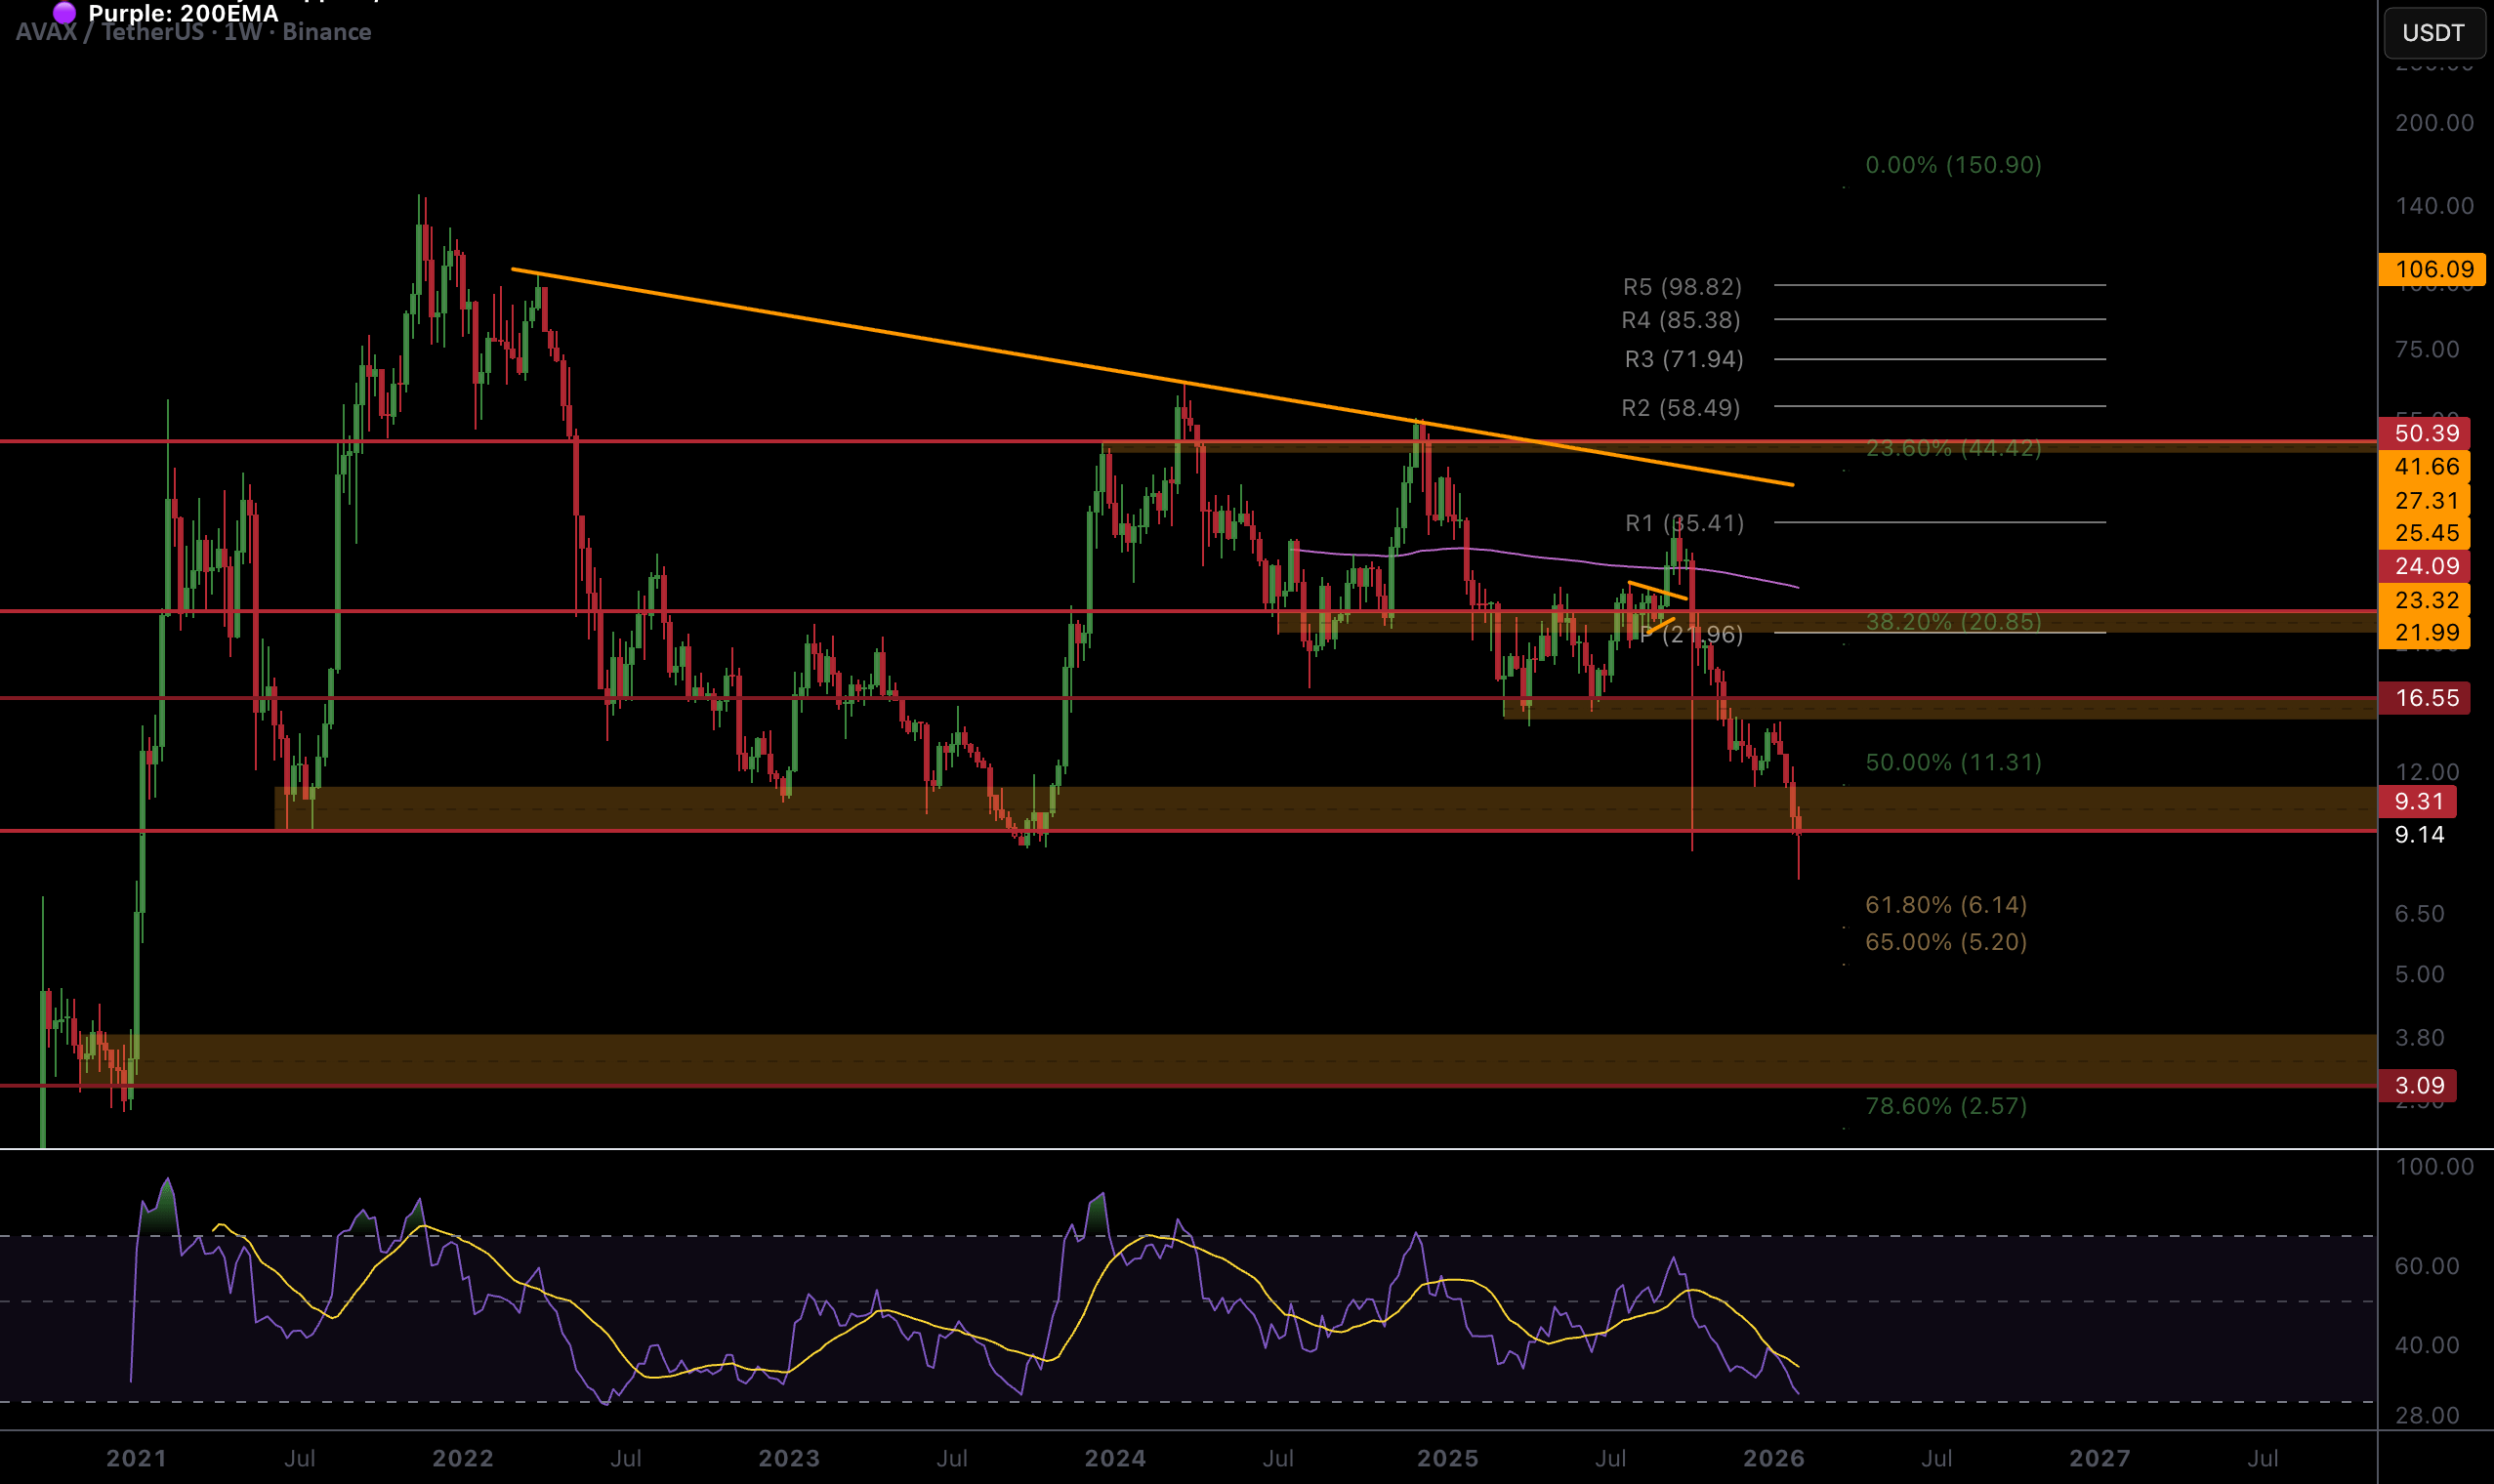
Task: Click the 2024 year on time axis
Action: [1115, 1458]
